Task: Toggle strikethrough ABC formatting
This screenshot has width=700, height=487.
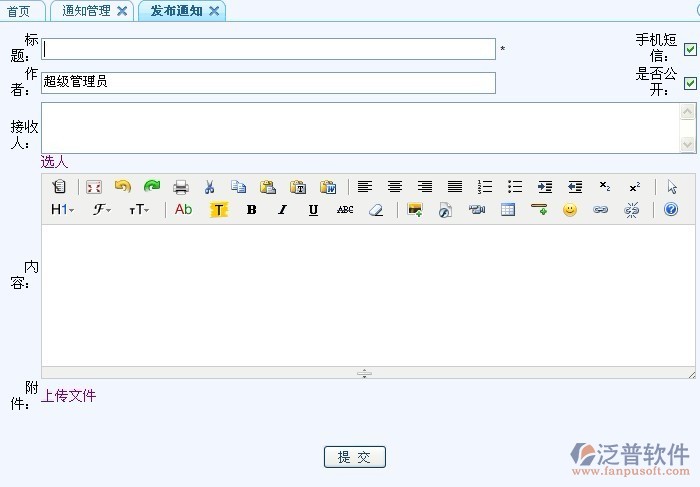Action: click(x=345, y=210)
